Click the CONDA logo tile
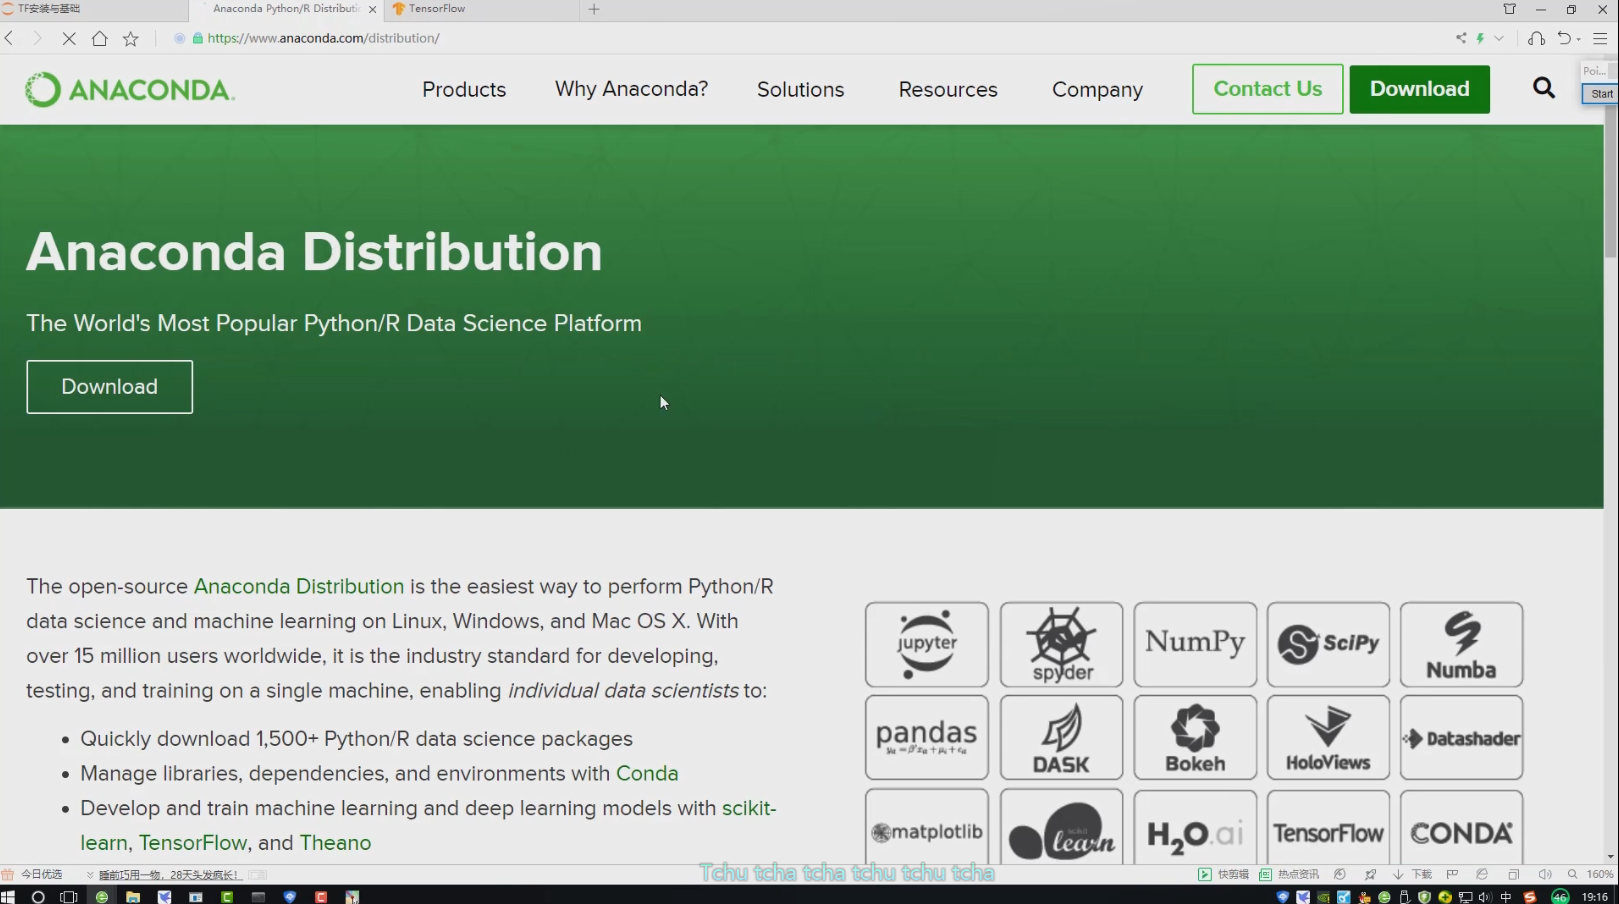 coord(1461,828)
